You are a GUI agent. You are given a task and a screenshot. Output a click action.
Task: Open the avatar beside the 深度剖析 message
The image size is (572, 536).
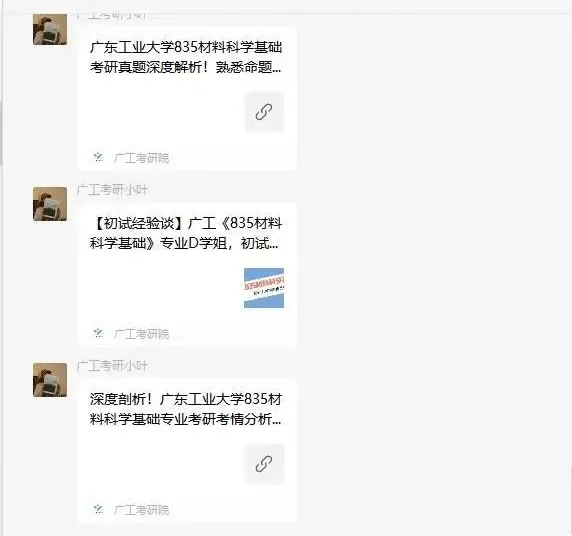pyautogui.click(x=50, y=380)
